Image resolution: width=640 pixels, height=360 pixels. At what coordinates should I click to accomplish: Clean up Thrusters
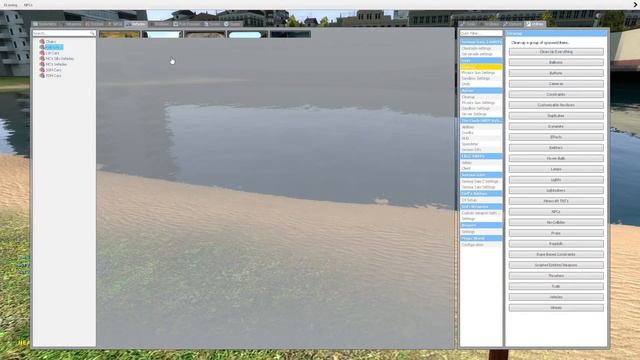tap(556, 276)
